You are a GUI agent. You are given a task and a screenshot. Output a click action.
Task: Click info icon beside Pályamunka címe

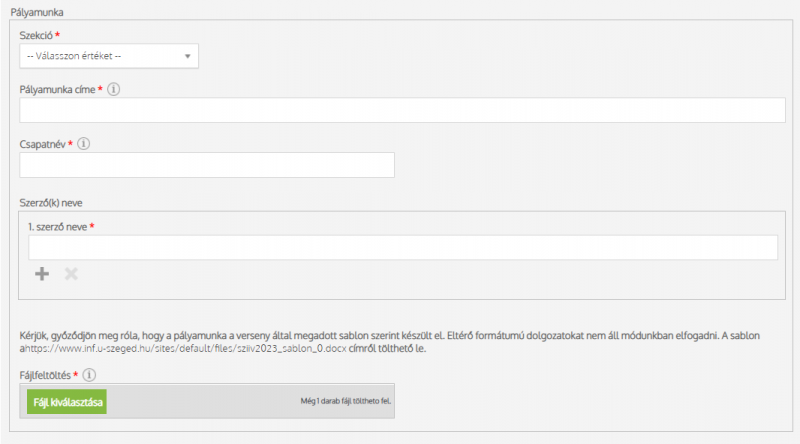(x=114, y=89)
